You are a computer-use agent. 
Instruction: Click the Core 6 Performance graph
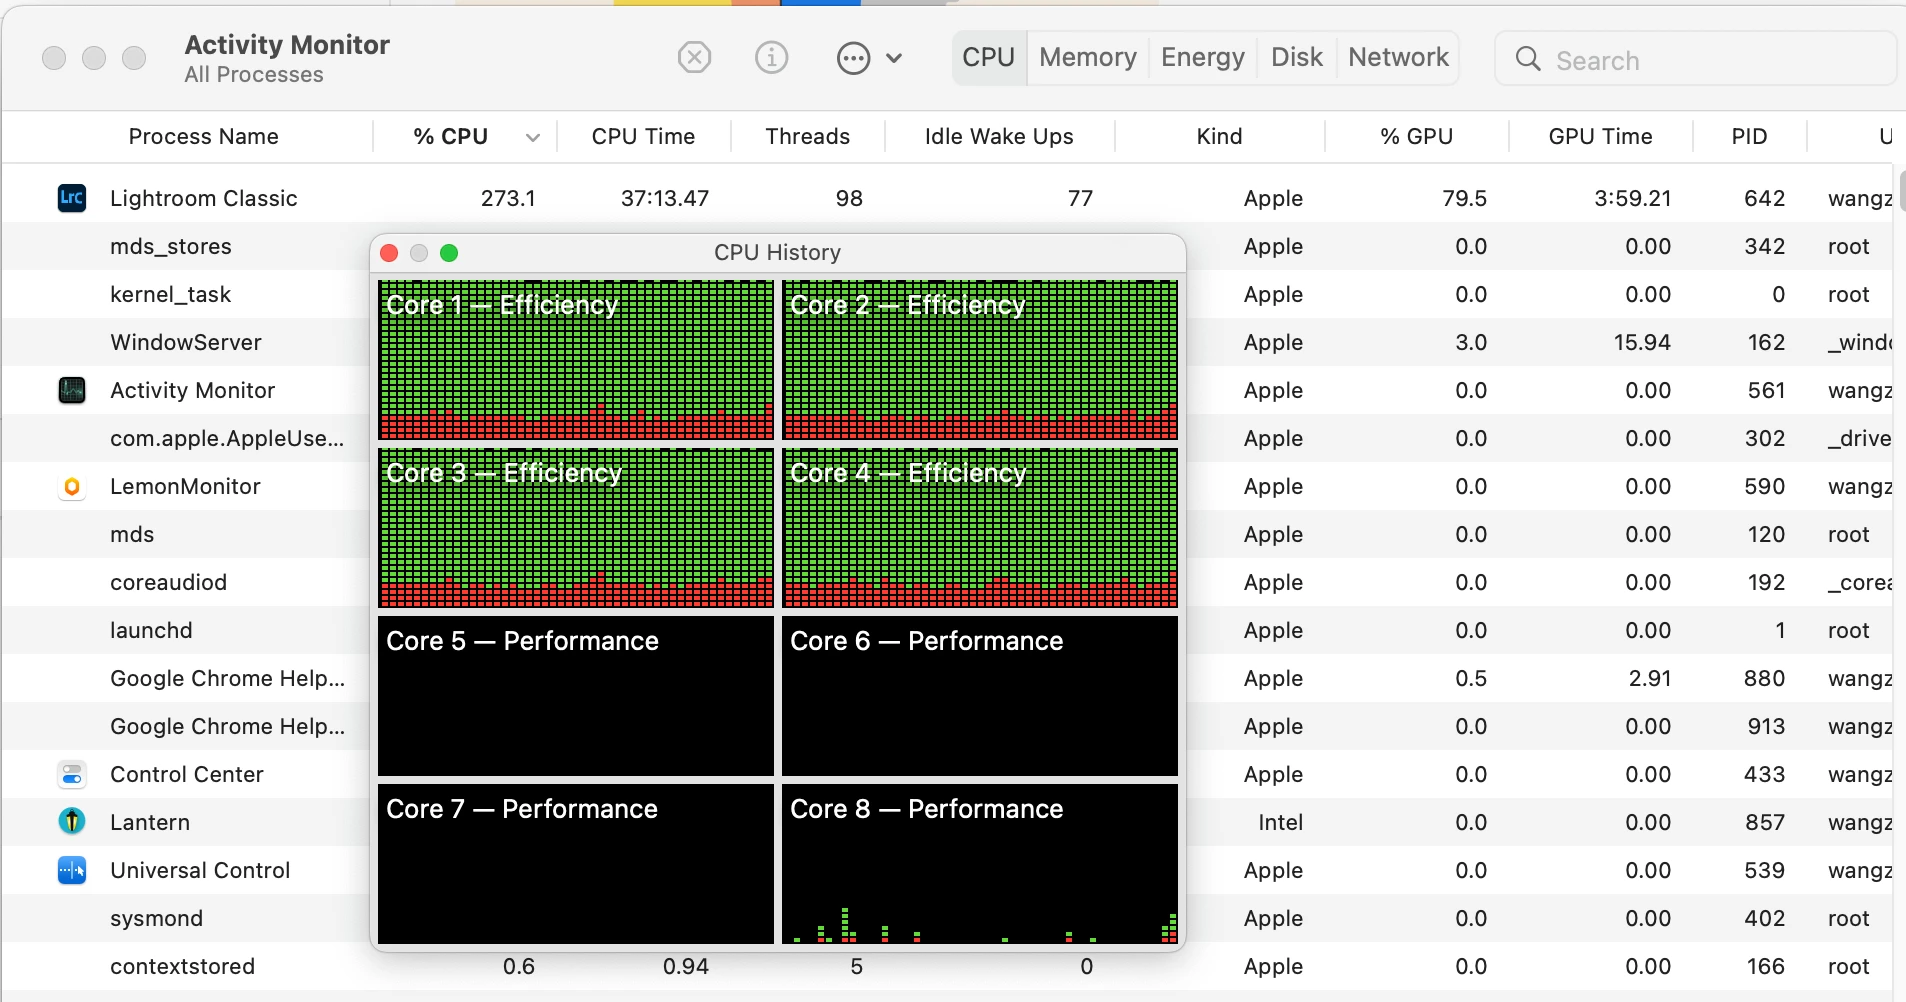(980, 696)
